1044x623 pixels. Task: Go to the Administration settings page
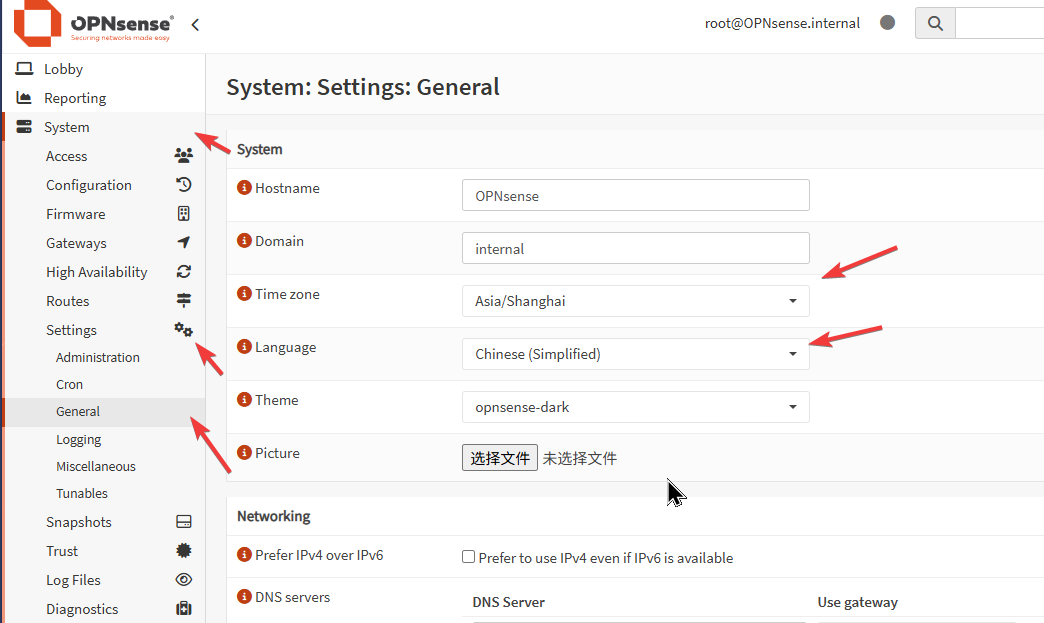98,357
